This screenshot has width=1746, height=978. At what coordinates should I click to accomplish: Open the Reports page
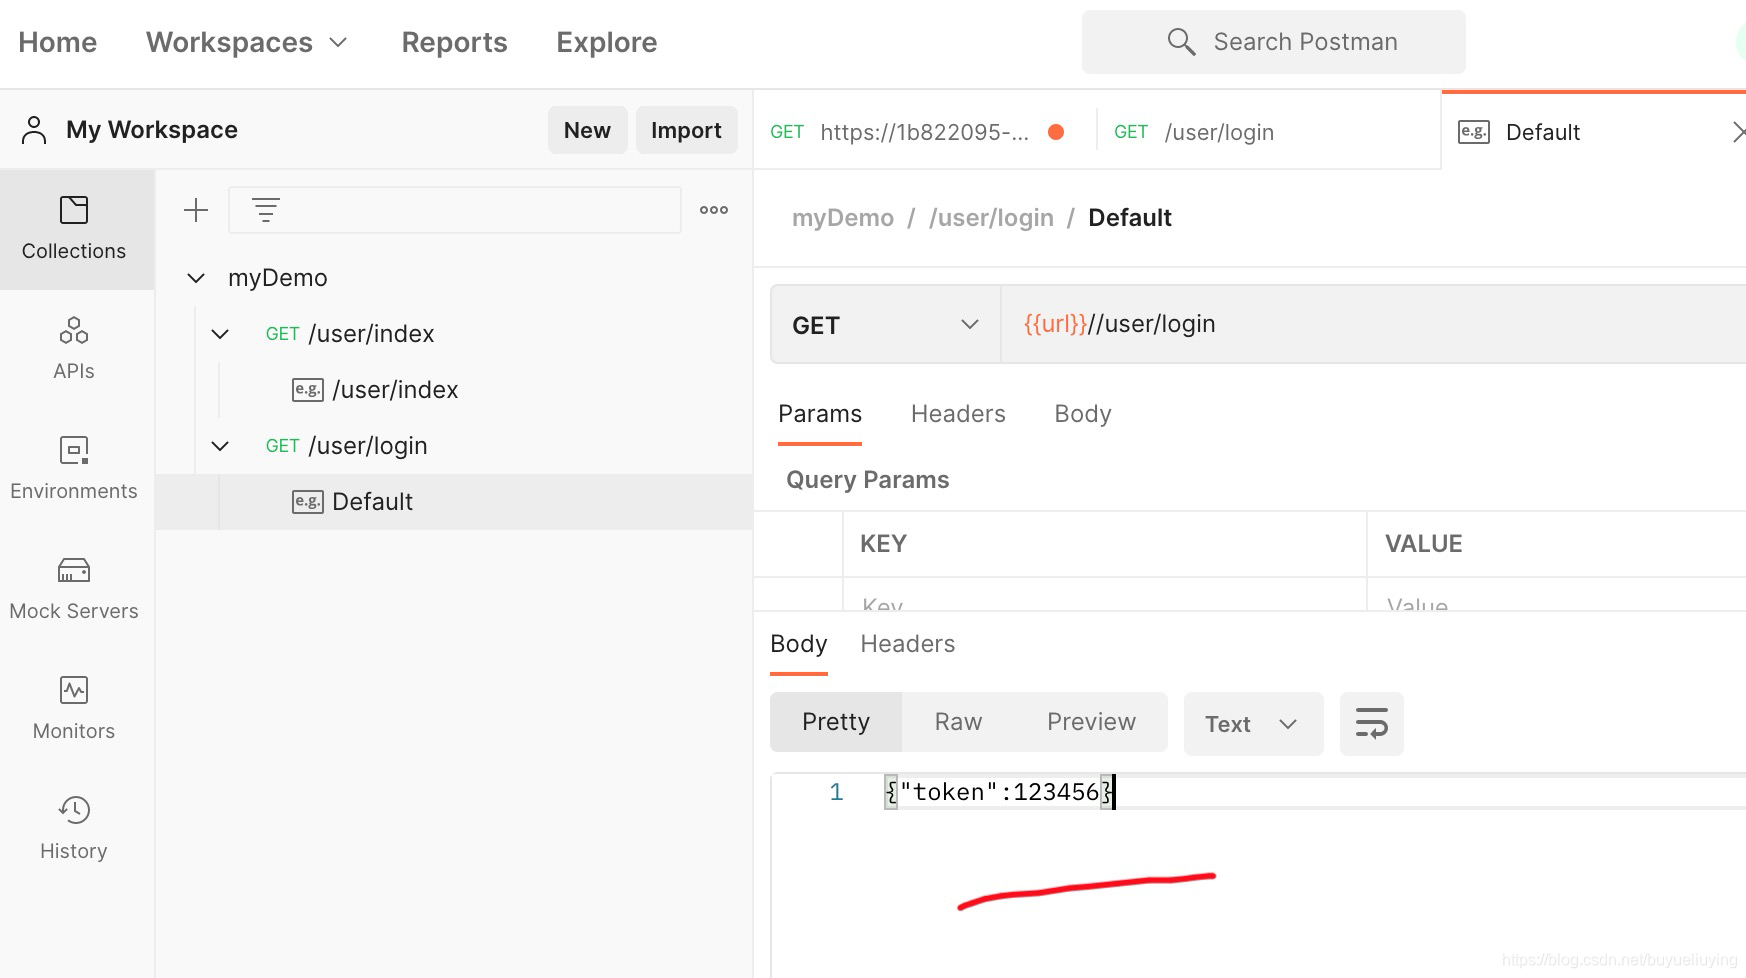(454, 42)
